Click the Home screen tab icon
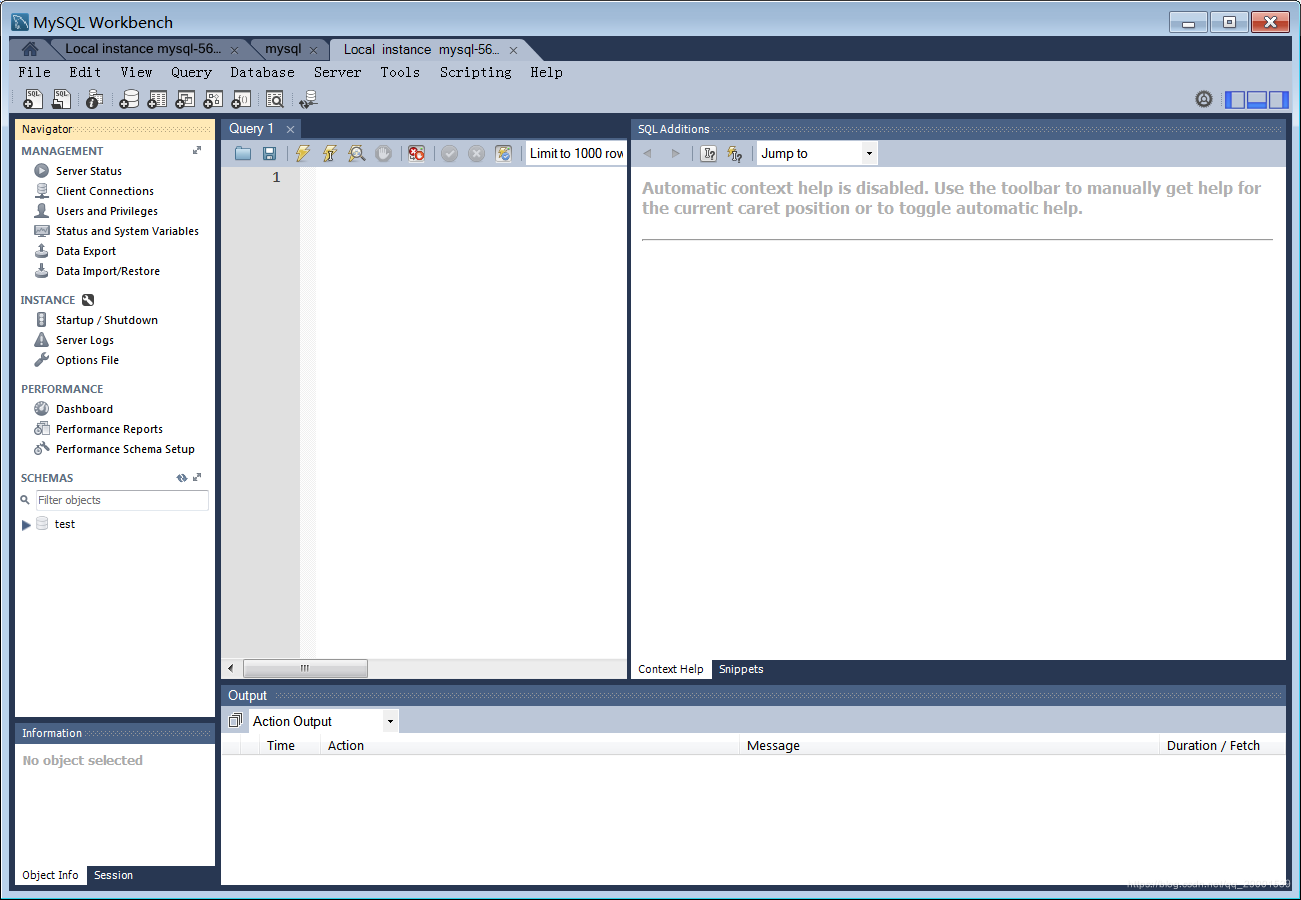The image size is (1301, 900). point(30,49)
